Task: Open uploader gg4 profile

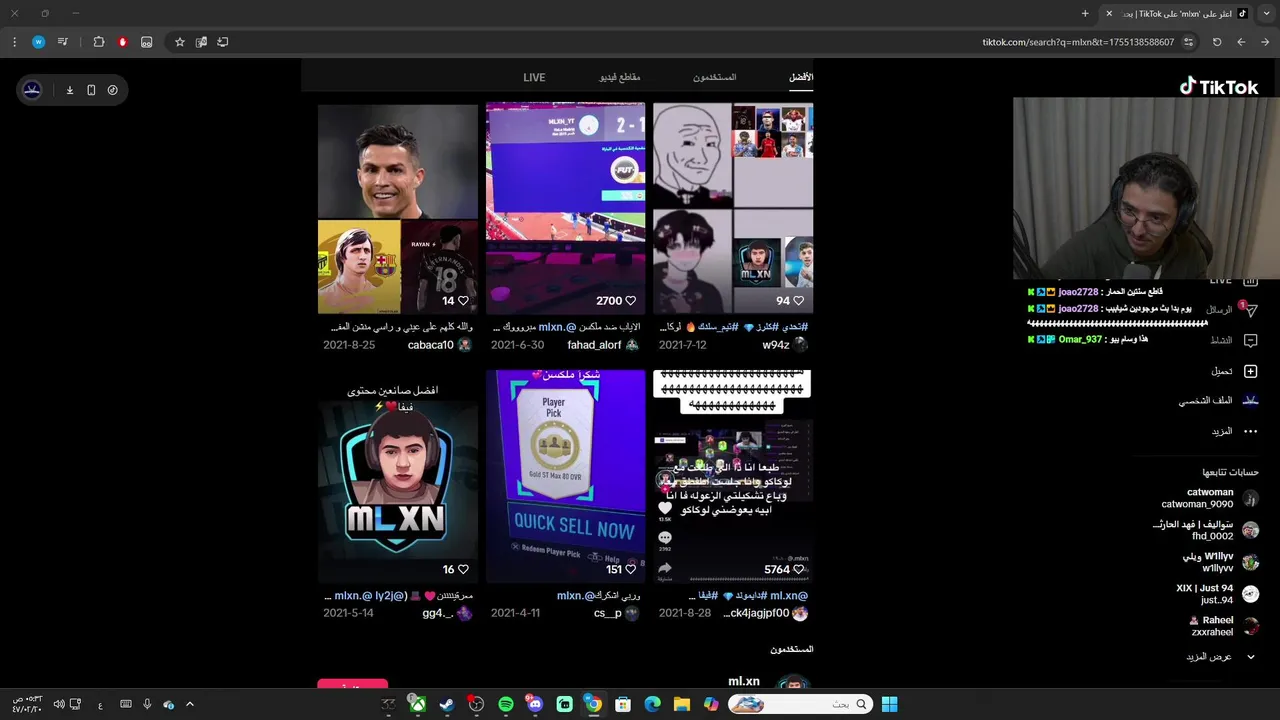Action: 447,613
